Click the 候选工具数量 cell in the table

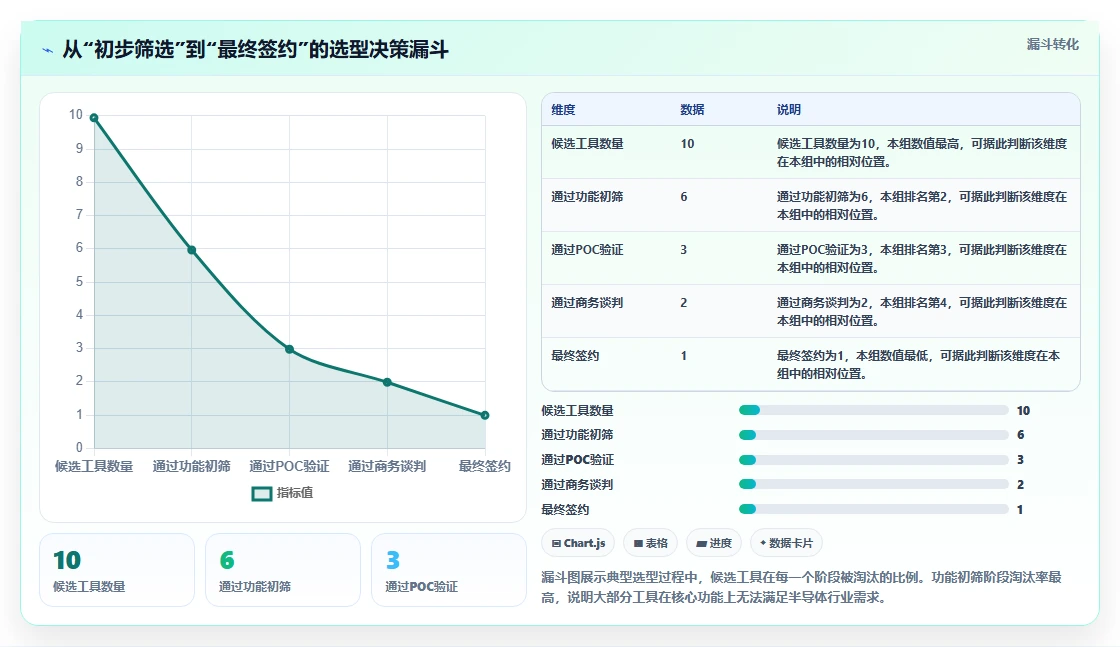pyautogui.click(x=587, y=144)
